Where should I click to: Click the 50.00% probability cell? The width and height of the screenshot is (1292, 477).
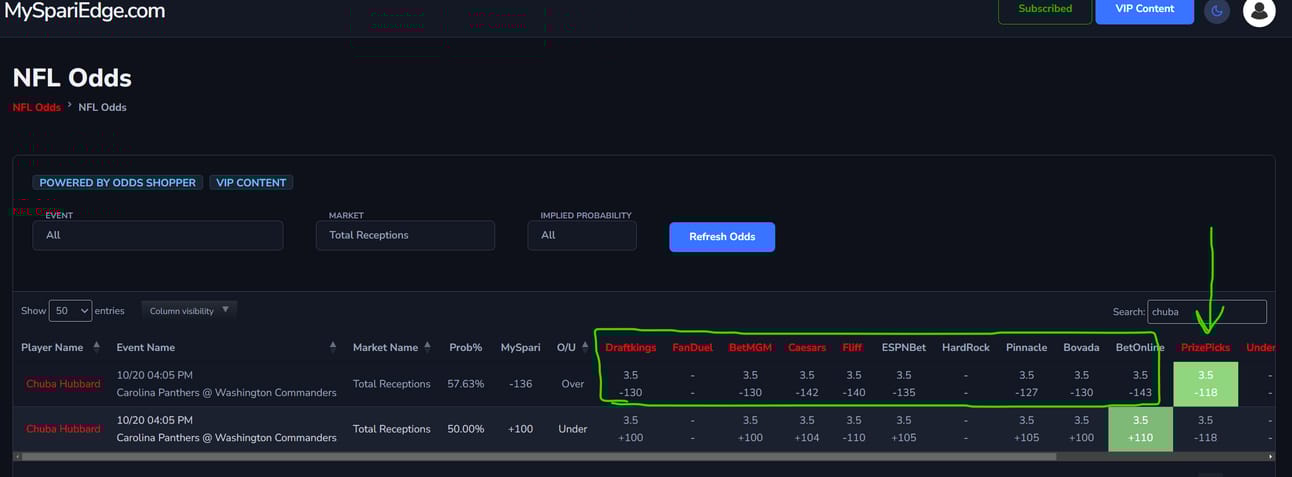pos(466,429)
